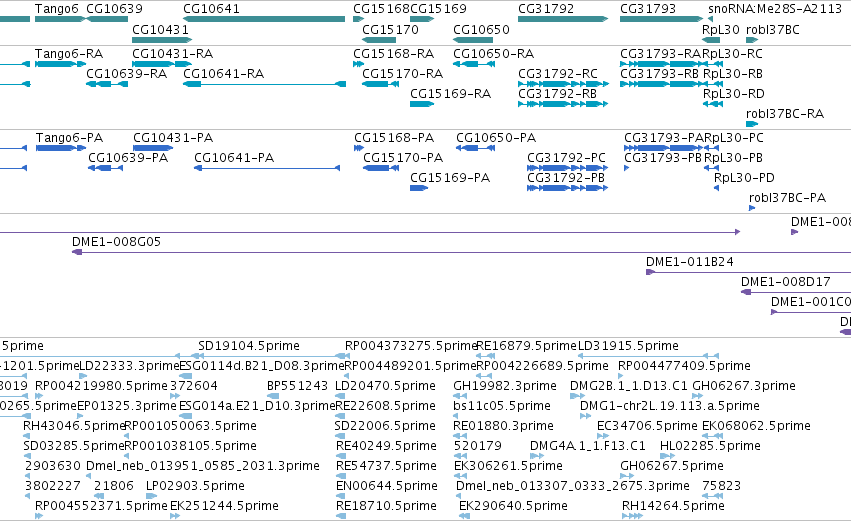Screen dimensions: 851x521
Task: Select the CG10431-RA transcript
Action: click(162, 64)
